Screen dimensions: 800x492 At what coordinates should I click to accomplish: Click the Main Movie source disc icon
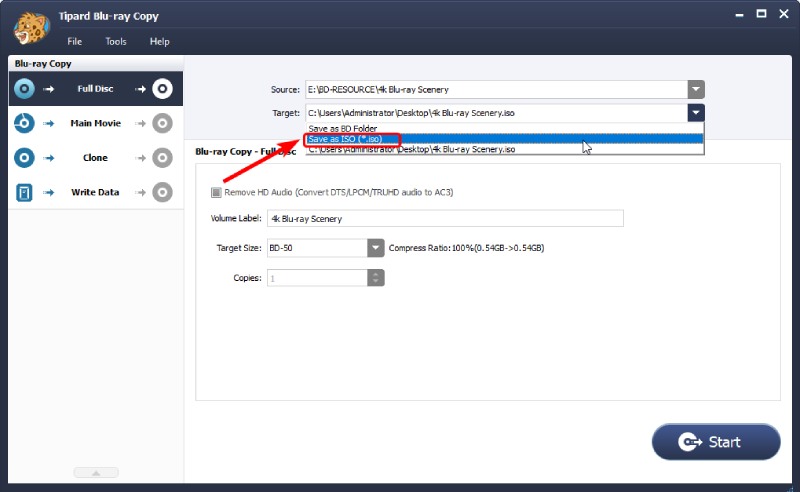point(24,123)
